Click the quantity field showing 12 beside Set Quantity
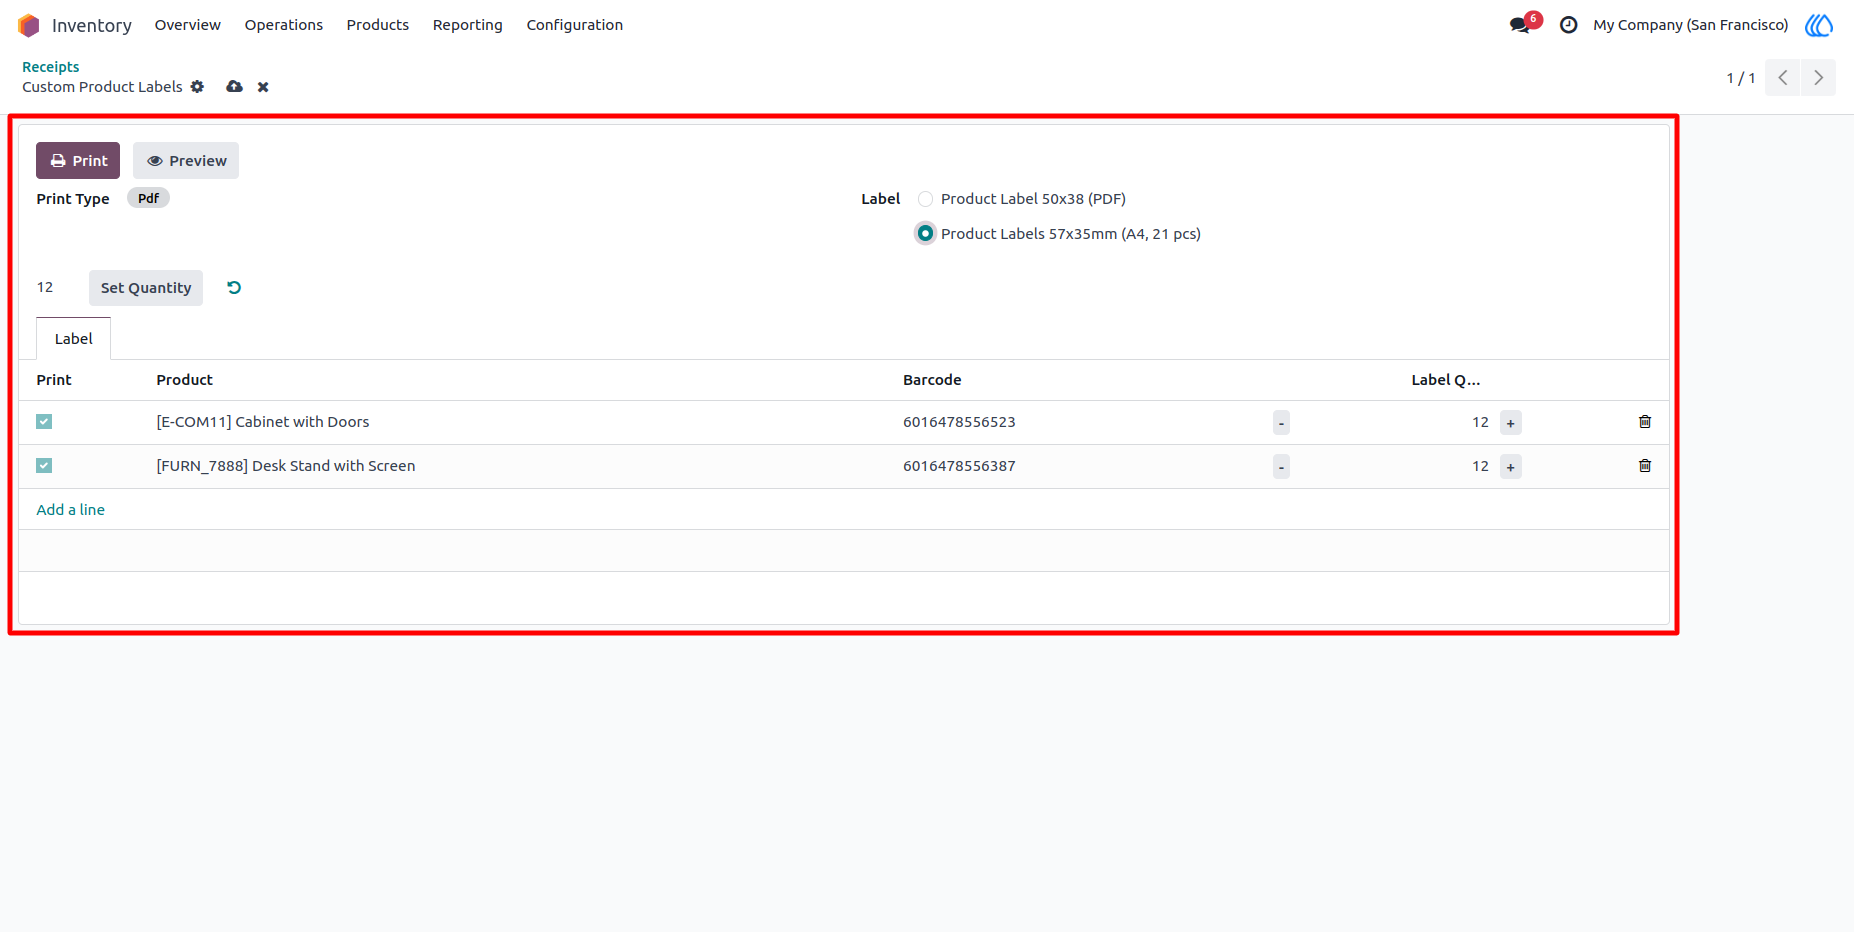The height and width of the screenshot is (932, 1854). click(x=55, y=288)
